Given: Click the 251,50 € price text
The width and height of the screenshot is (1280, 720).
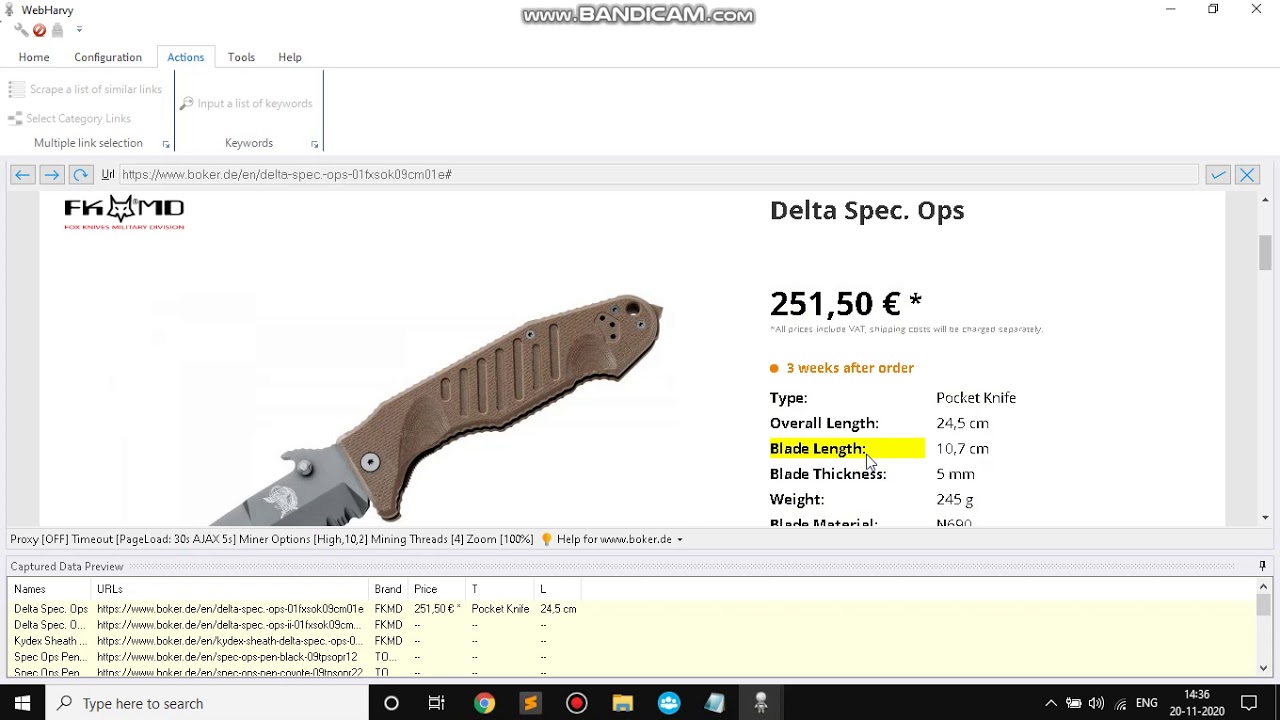Looking at the screenshot, I should point(846,303).
